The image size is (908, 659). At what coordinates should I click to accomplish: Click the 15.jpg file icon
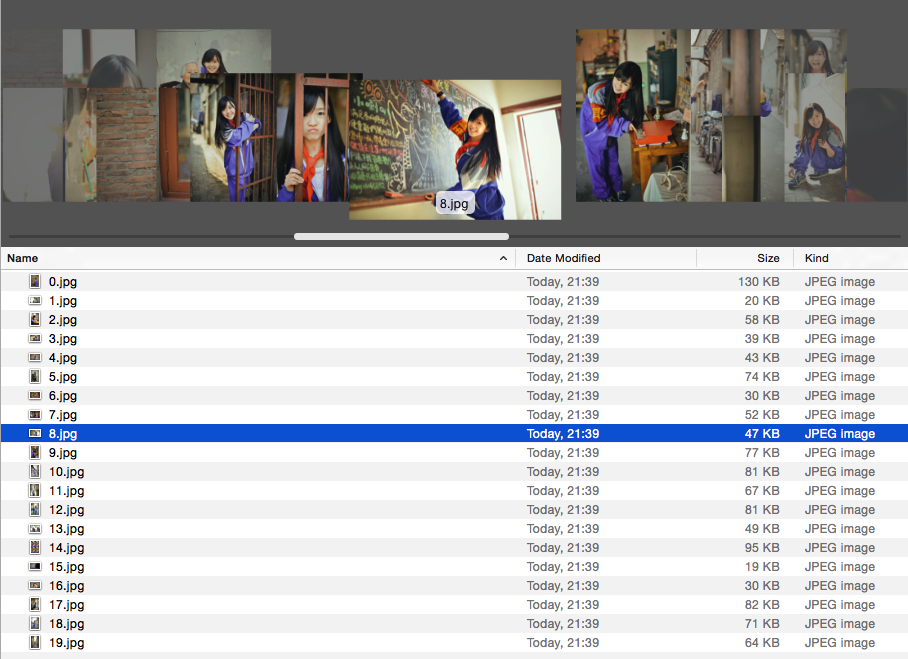35,566
